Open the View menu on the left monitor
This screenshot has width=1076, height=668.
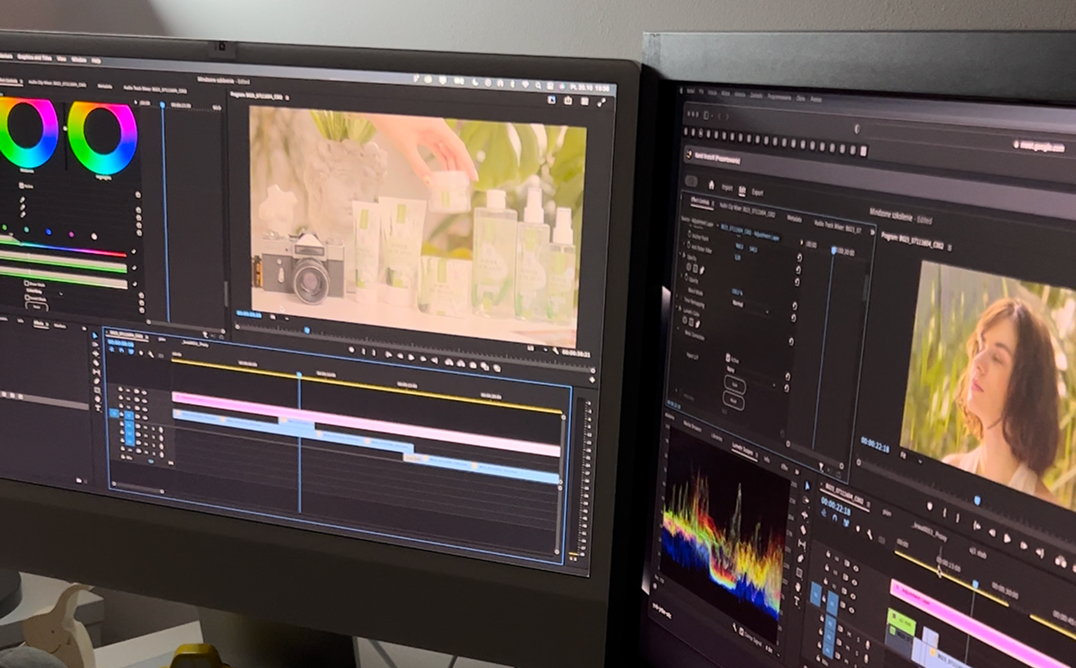click(x=62, y=59)
